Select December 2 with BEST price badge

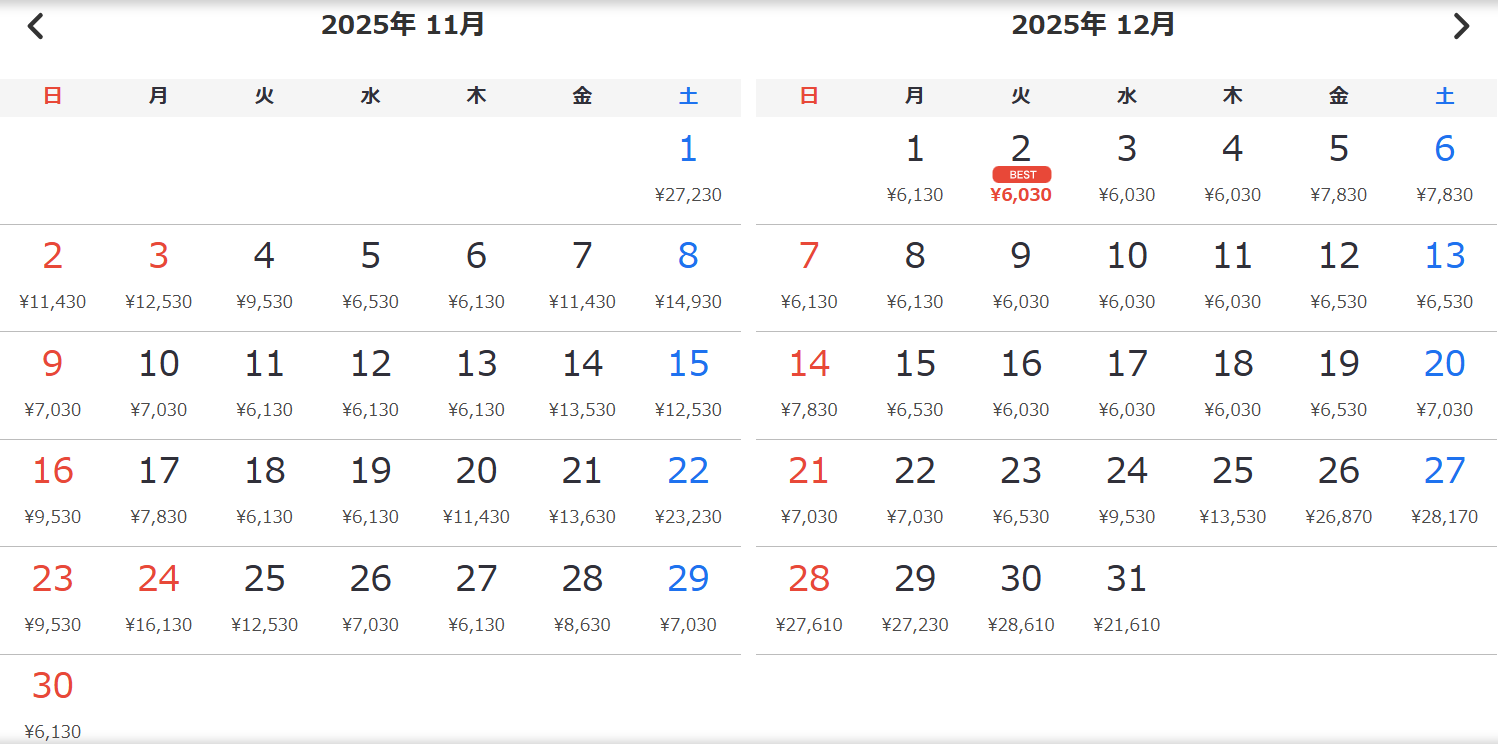coord(1021,170)
